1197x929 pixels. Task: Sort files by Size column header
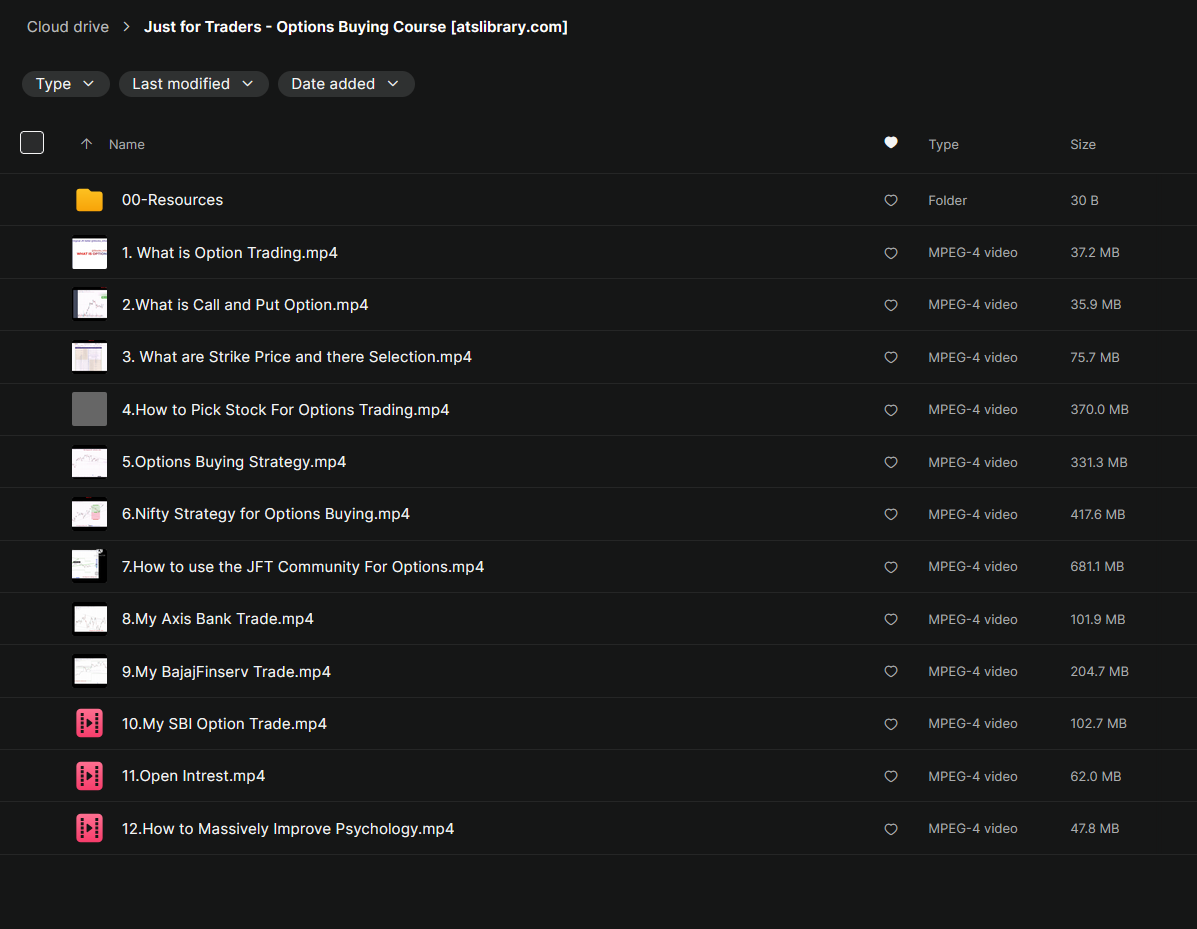1082,144
